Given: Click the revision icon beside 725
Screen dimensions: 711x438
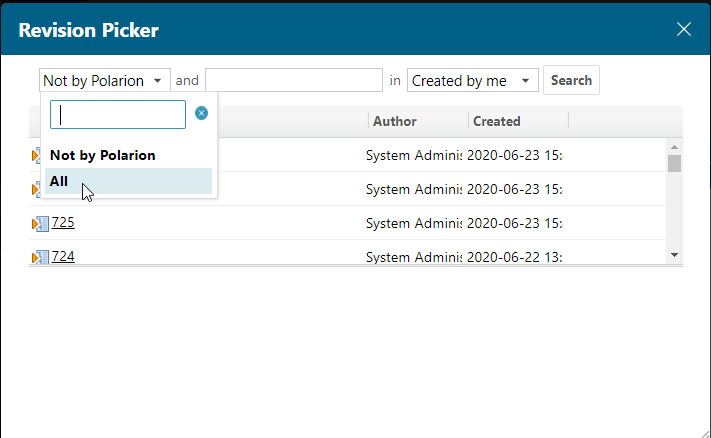Looking at the screenshot, I should pyautogui.click(x=39, y=223).
